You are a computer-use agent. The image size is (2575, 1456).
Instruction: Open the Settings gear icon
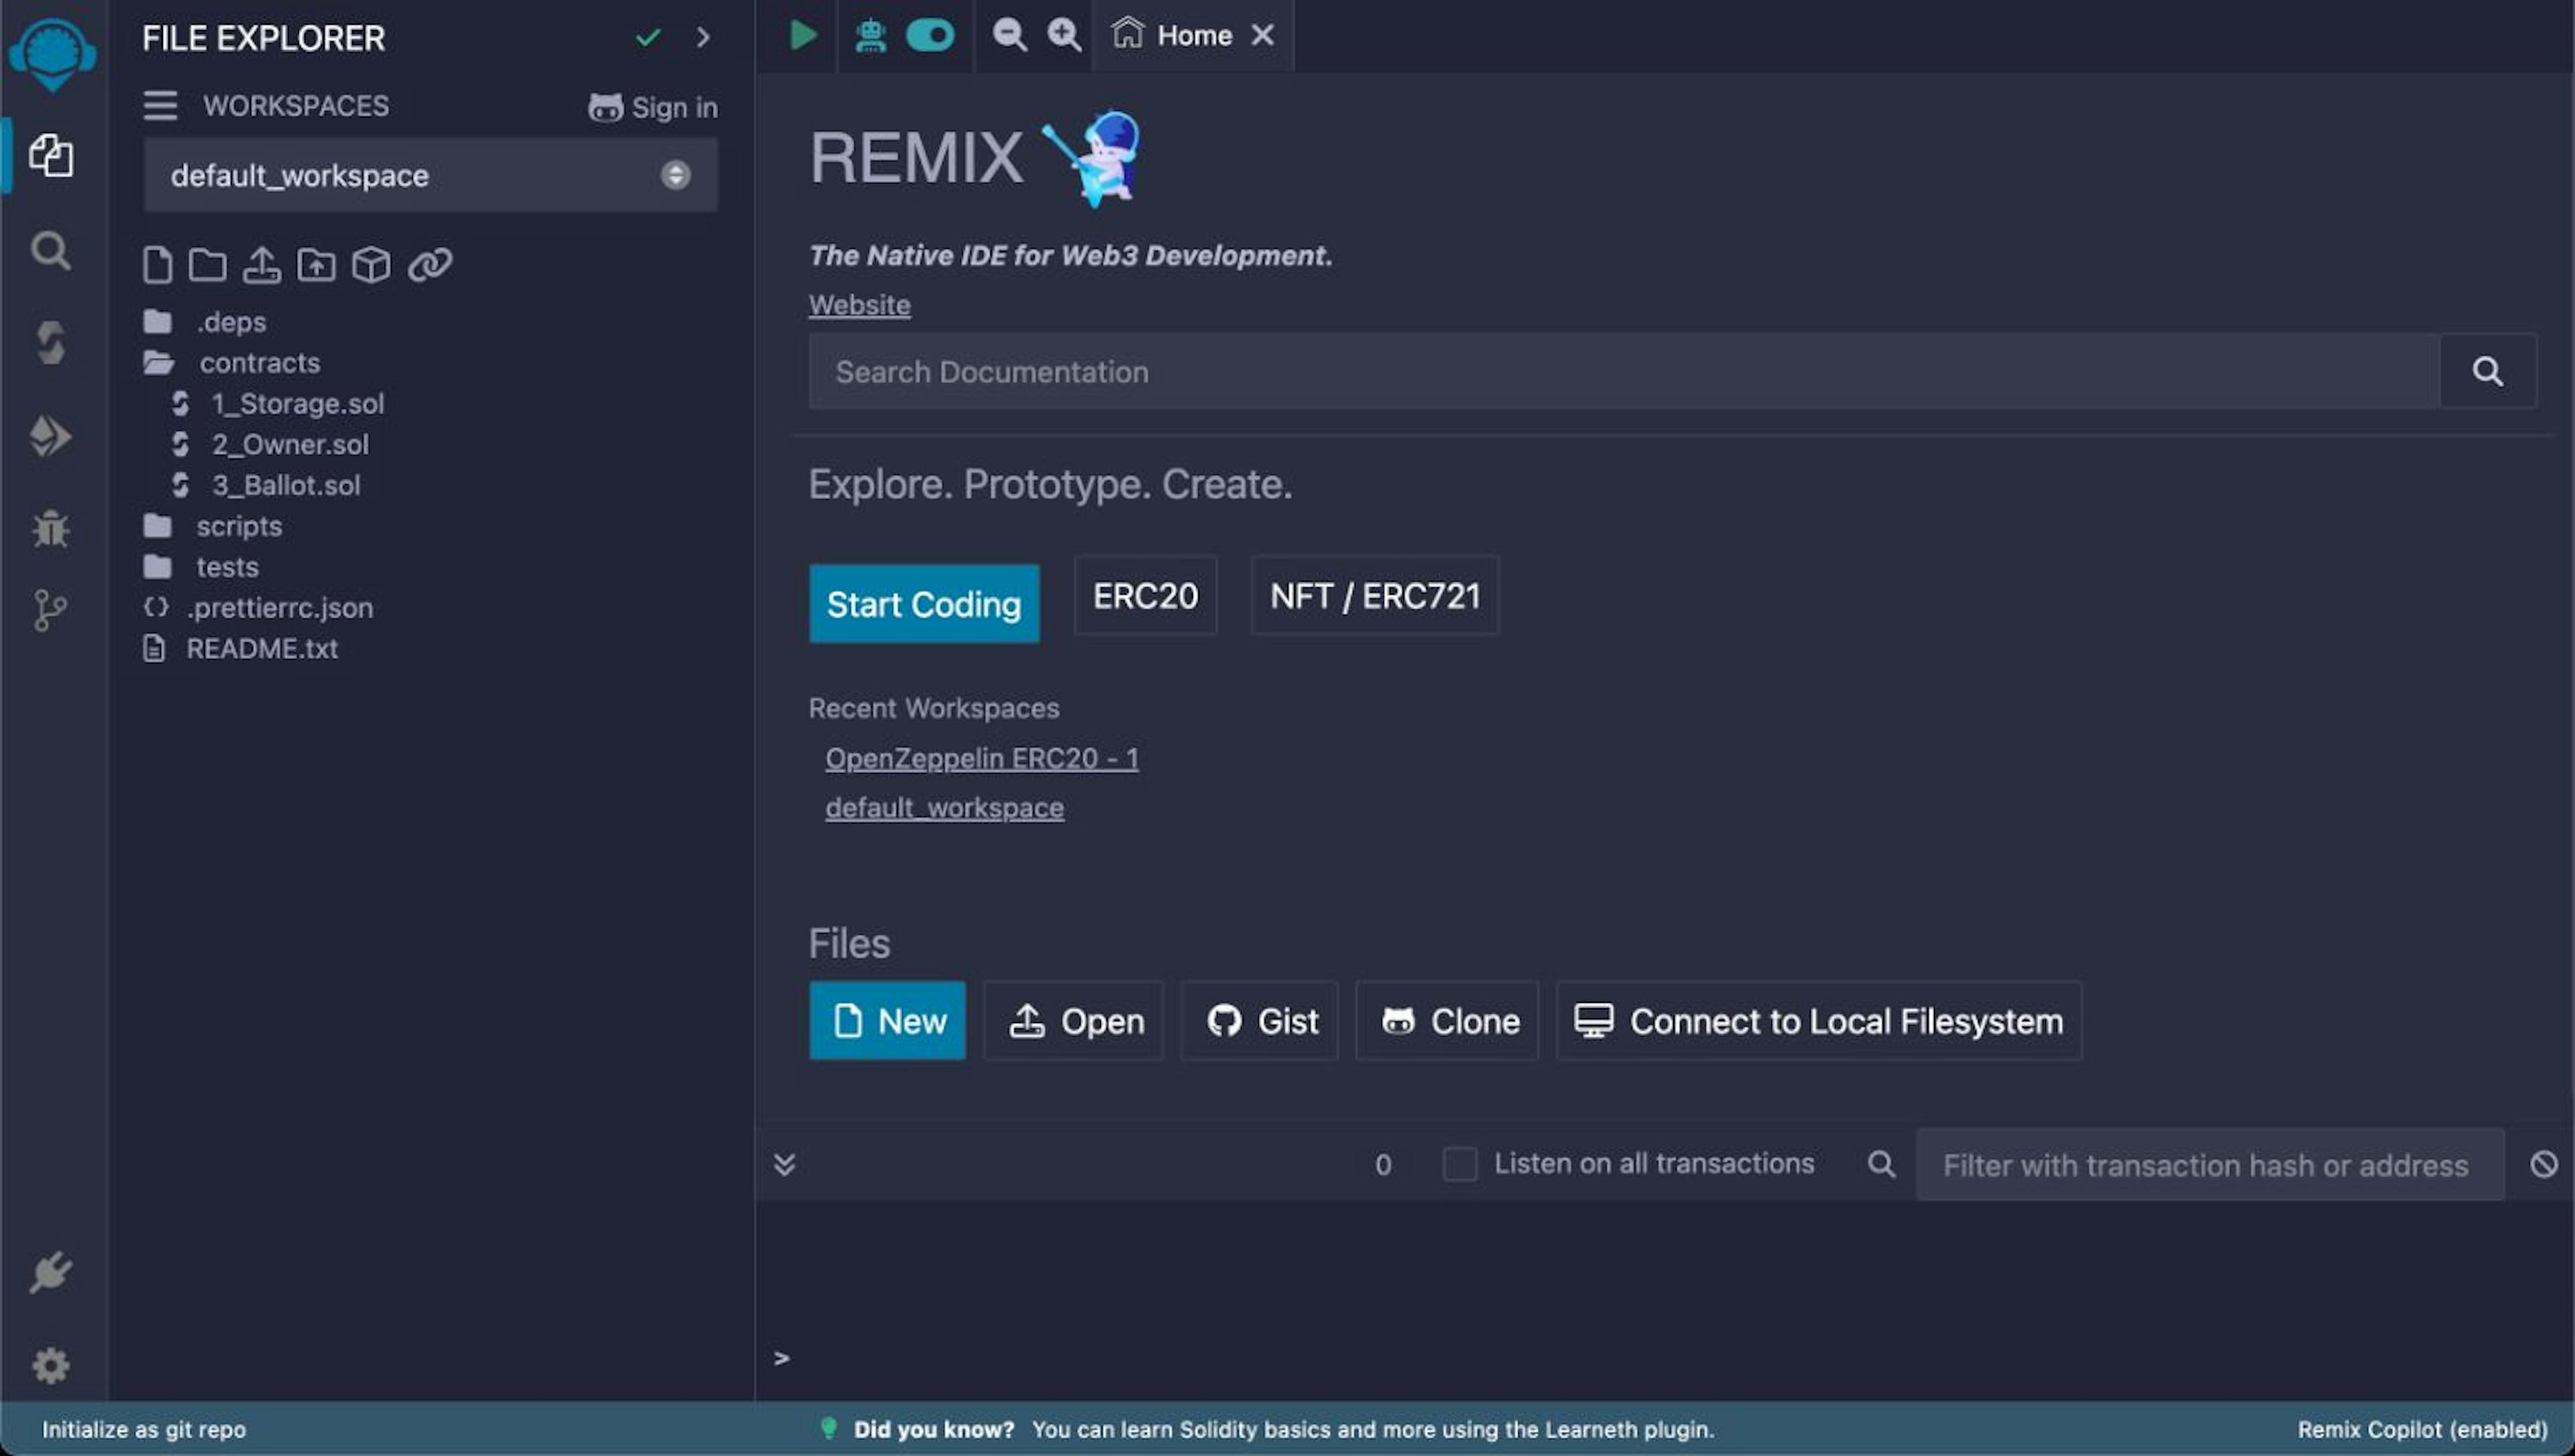point(51,1365)
